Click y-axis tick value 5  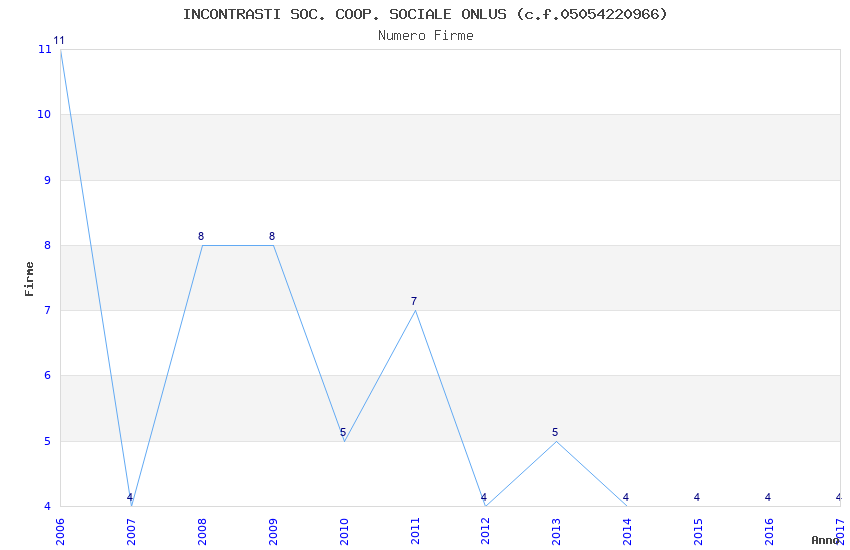coord(48,441)
